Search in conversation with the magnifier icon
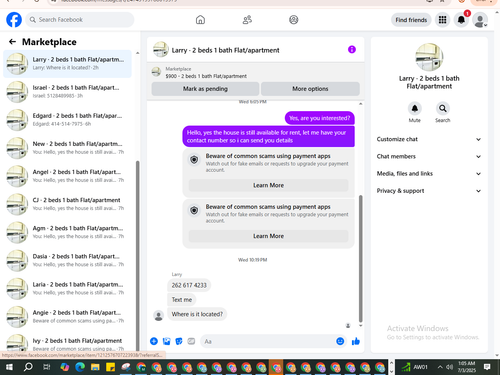The height and width of the screenshot is (375, 500). coord(443,108)
